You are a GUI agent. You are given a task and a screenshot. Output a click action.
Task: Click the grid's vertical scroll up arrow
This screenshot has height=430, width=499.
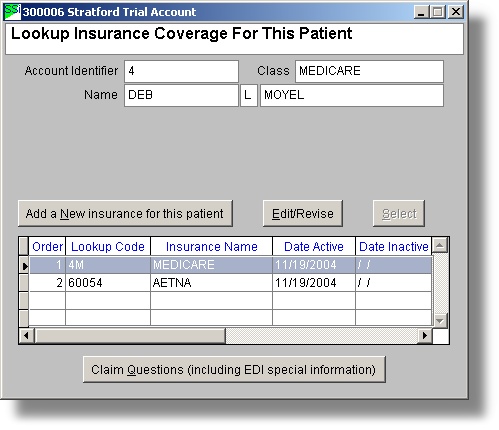440,245
